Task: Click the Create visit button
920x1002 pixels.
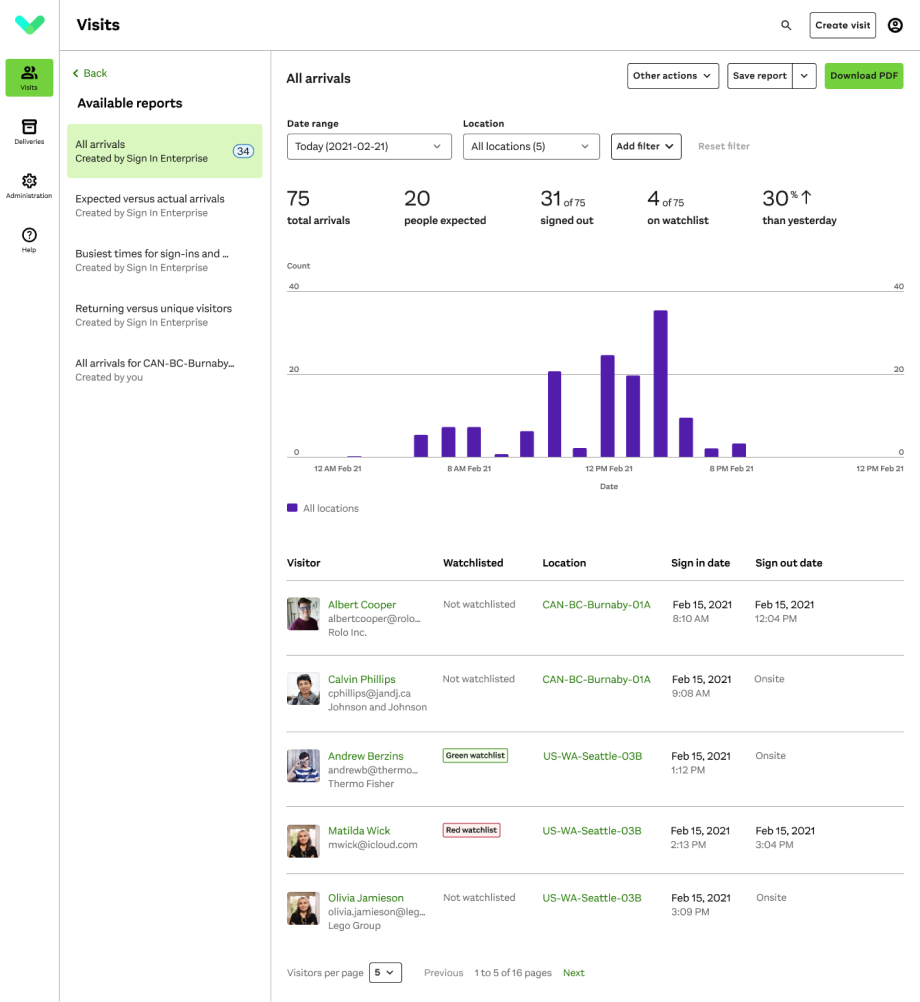Action: pos(842,25)
